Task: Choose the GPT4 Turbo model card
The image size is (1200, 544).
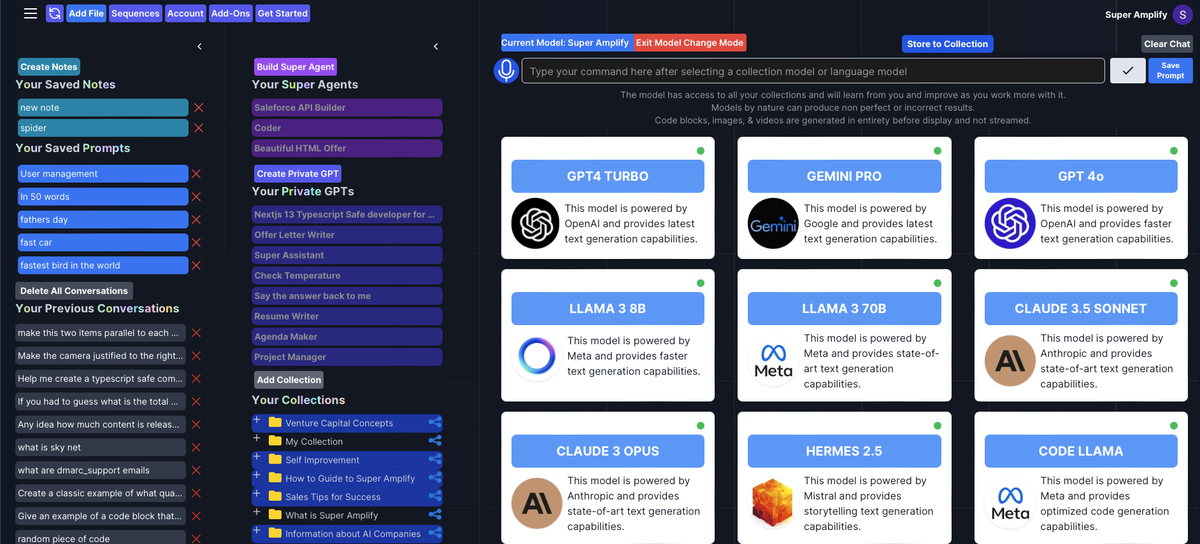Action: pos(607,176)
